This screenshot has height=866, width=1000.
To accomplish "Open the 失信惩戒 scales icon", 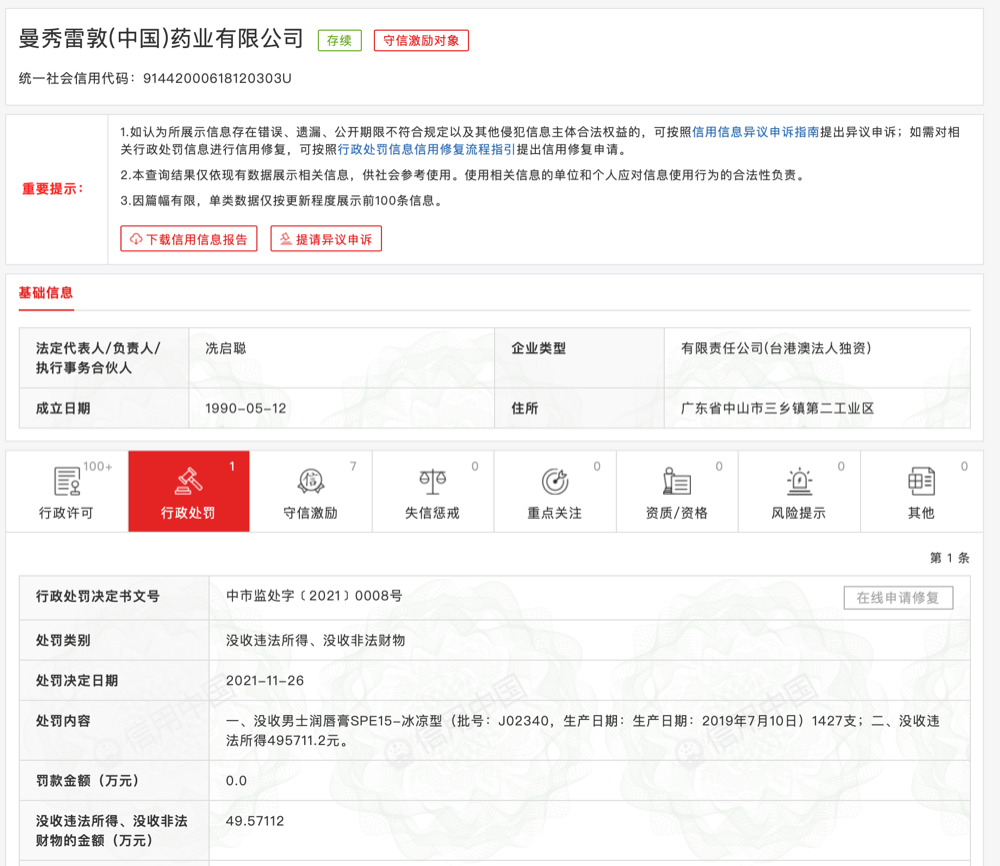I will tap(433, 482).
